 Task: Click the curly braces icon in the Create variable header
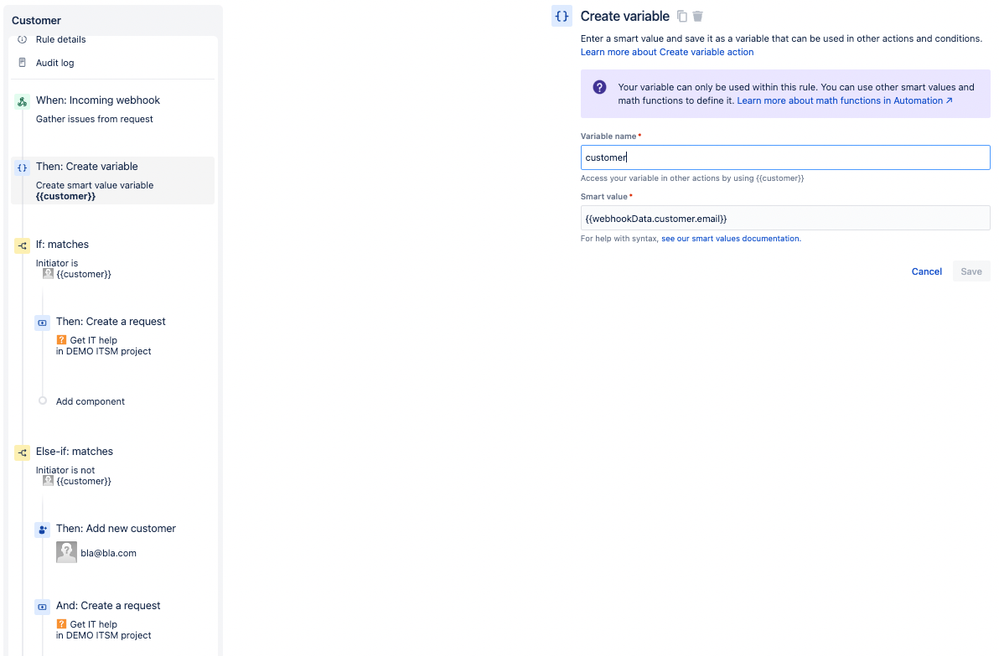click(x=561, y=15)
